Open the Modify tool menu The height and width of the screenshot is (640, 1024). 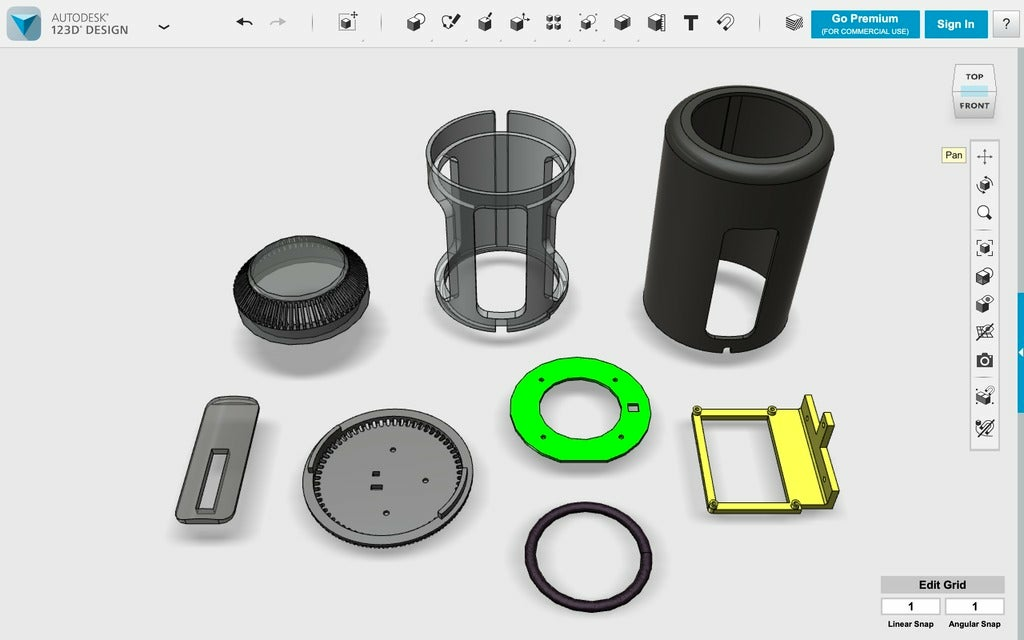(519, 23)
